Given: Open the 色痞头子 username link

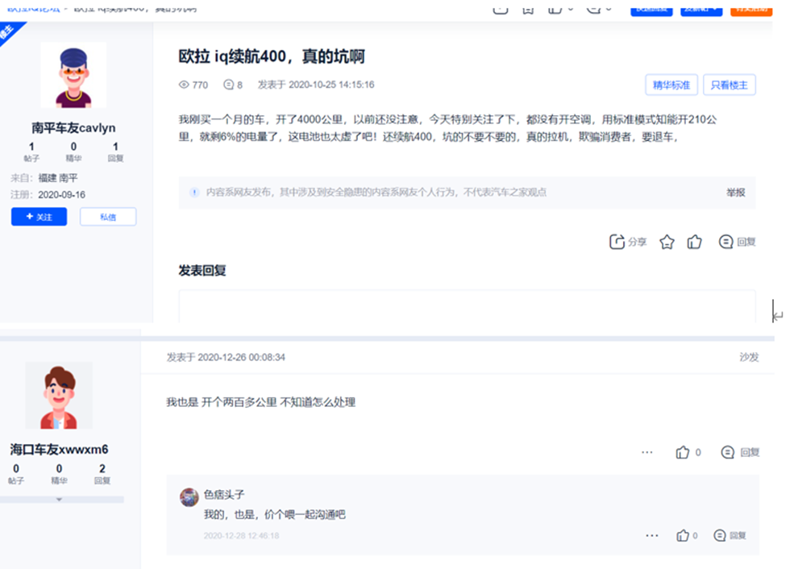Looking at the screenshot, I should [x=224, y=495].
